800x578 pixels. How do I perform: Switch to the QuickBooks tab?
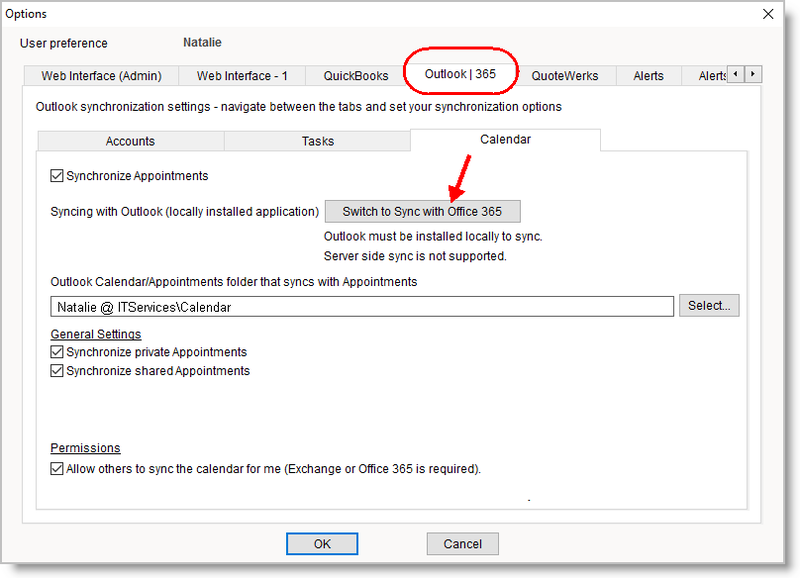[355, 75]
